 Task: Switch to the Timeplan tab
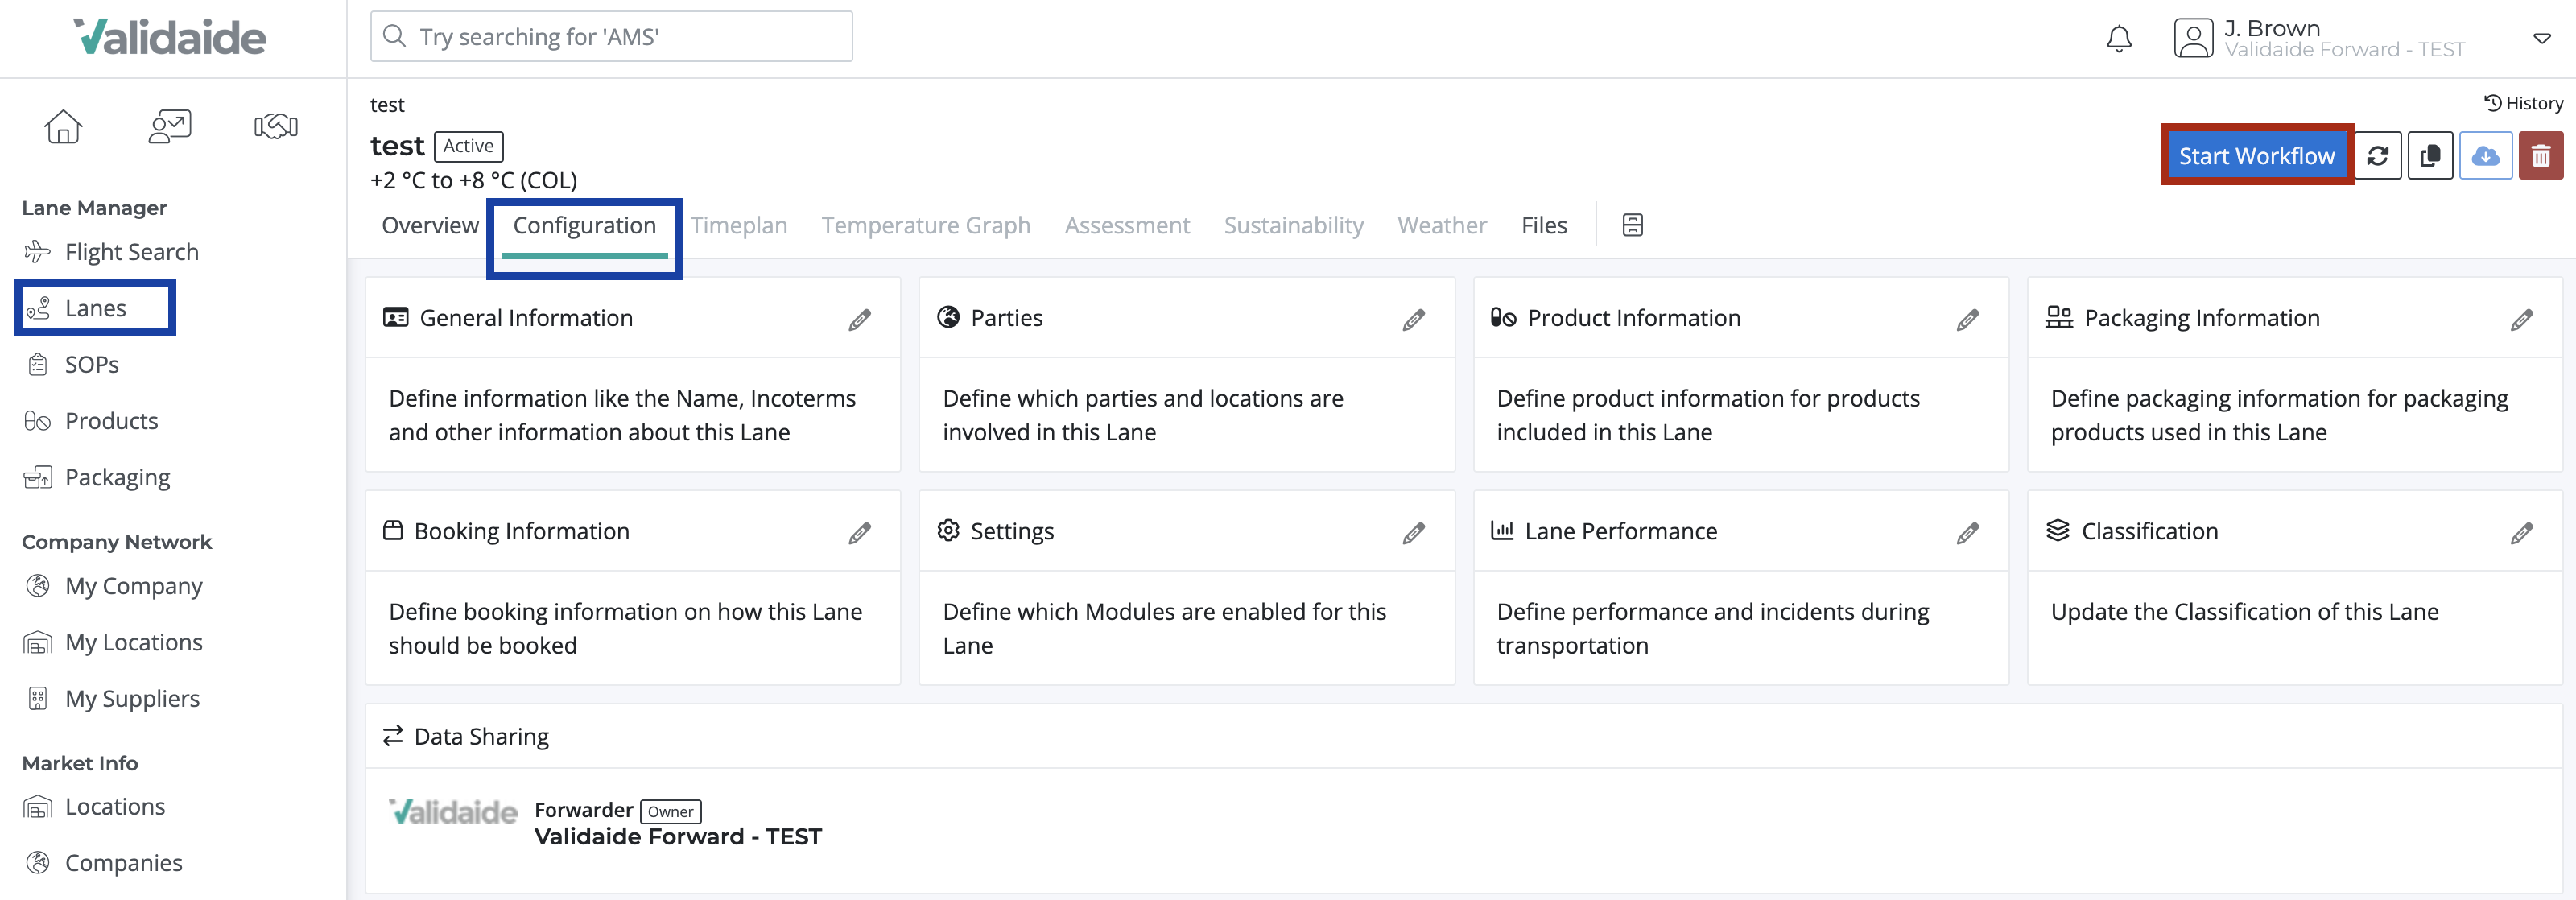coord(739,226)
